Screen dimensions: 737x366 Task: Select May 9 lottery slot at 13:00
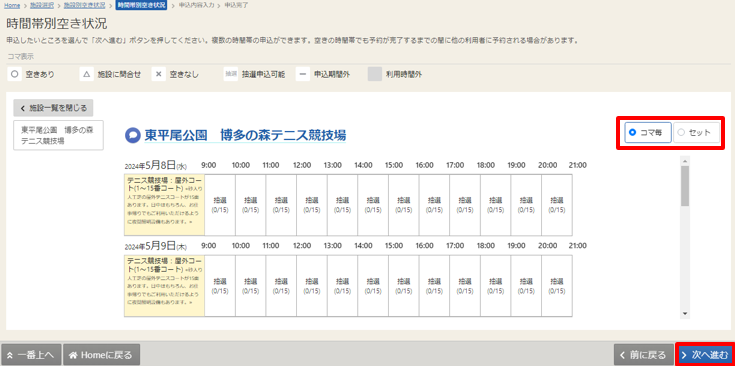342,286
